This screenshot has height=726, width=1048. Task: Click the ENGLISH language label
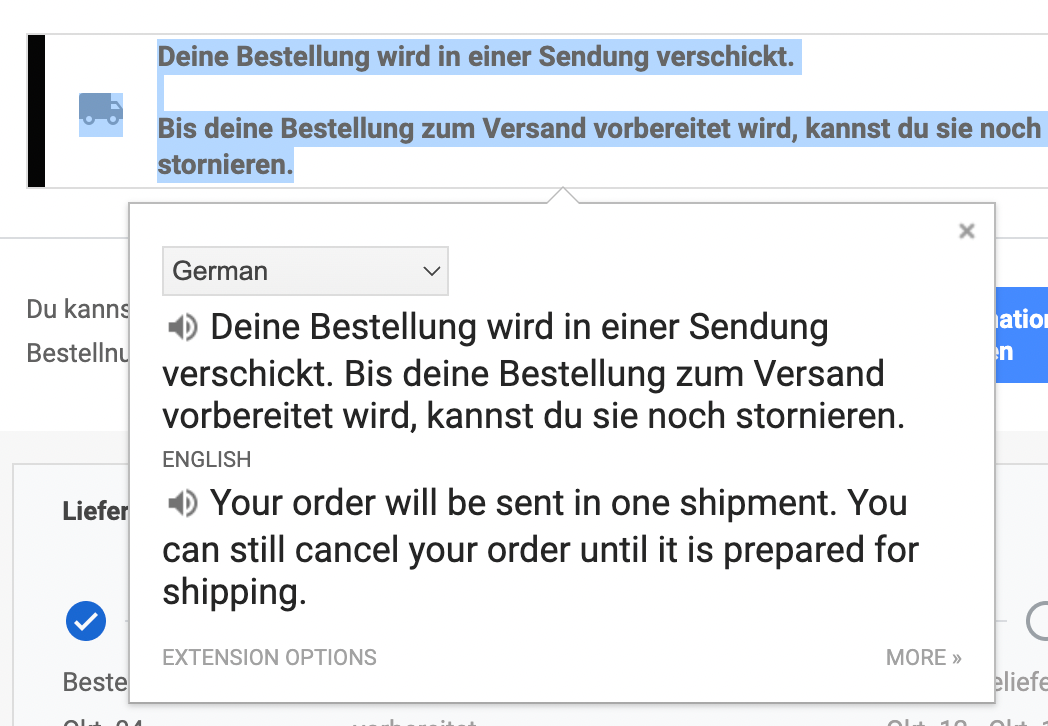tap(207, 459)
